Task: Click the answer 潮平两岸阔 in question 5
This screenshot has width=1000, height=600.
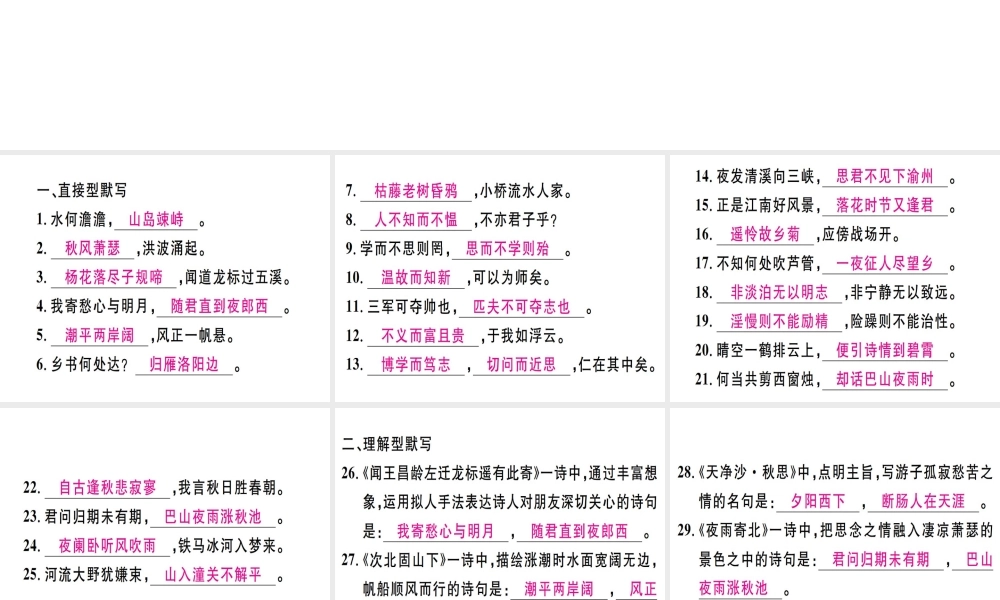Action: (x=99, y=335)
